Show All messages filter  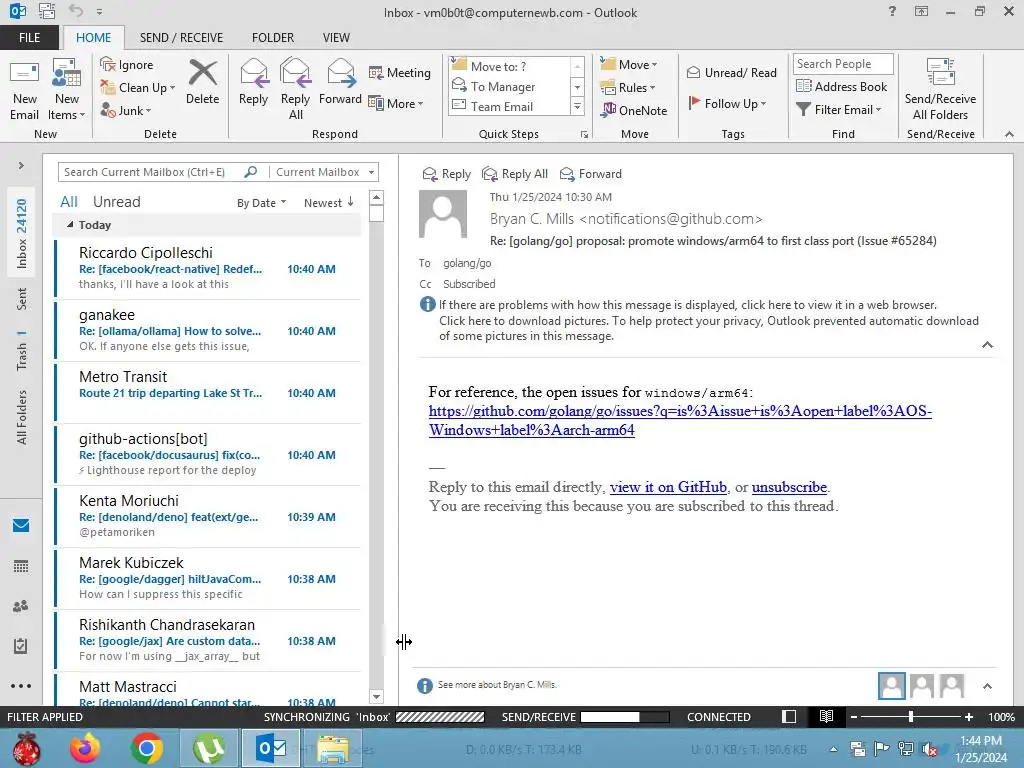[69, 202]
